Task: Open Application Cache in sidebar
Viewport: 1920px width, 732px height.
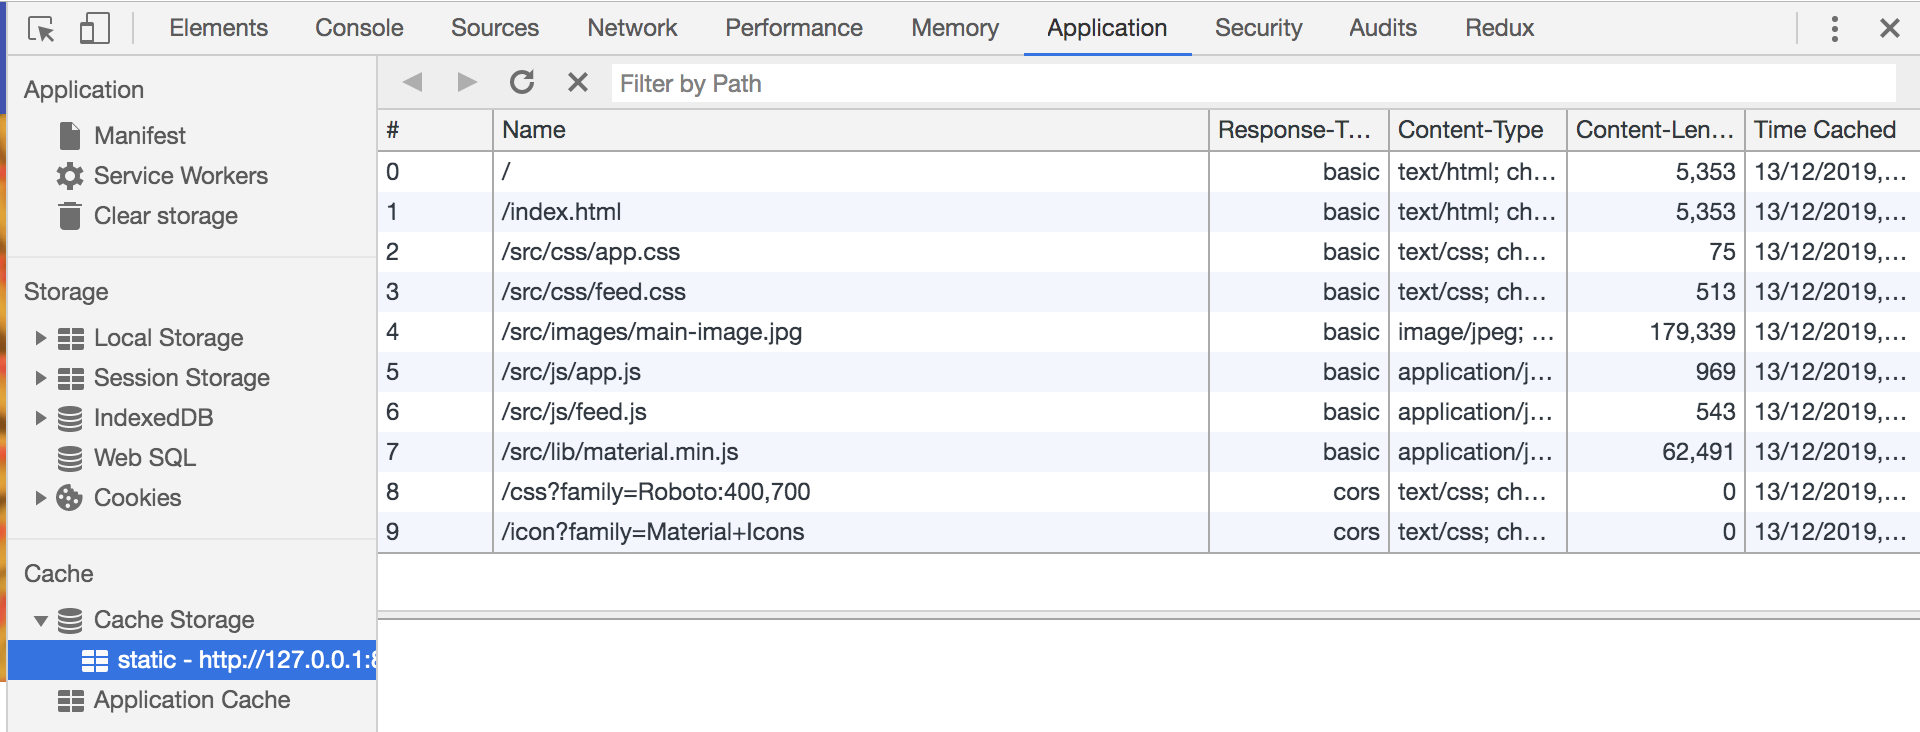Action: 191,700
